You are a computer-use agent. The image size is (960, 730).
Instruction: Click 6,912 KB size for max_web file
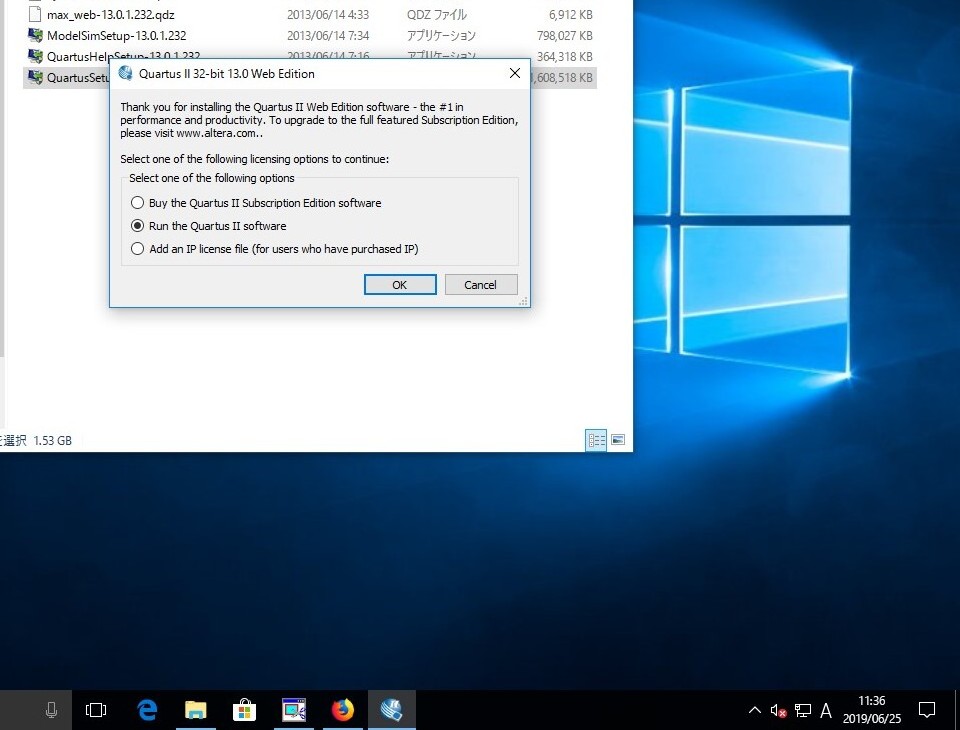571,14
